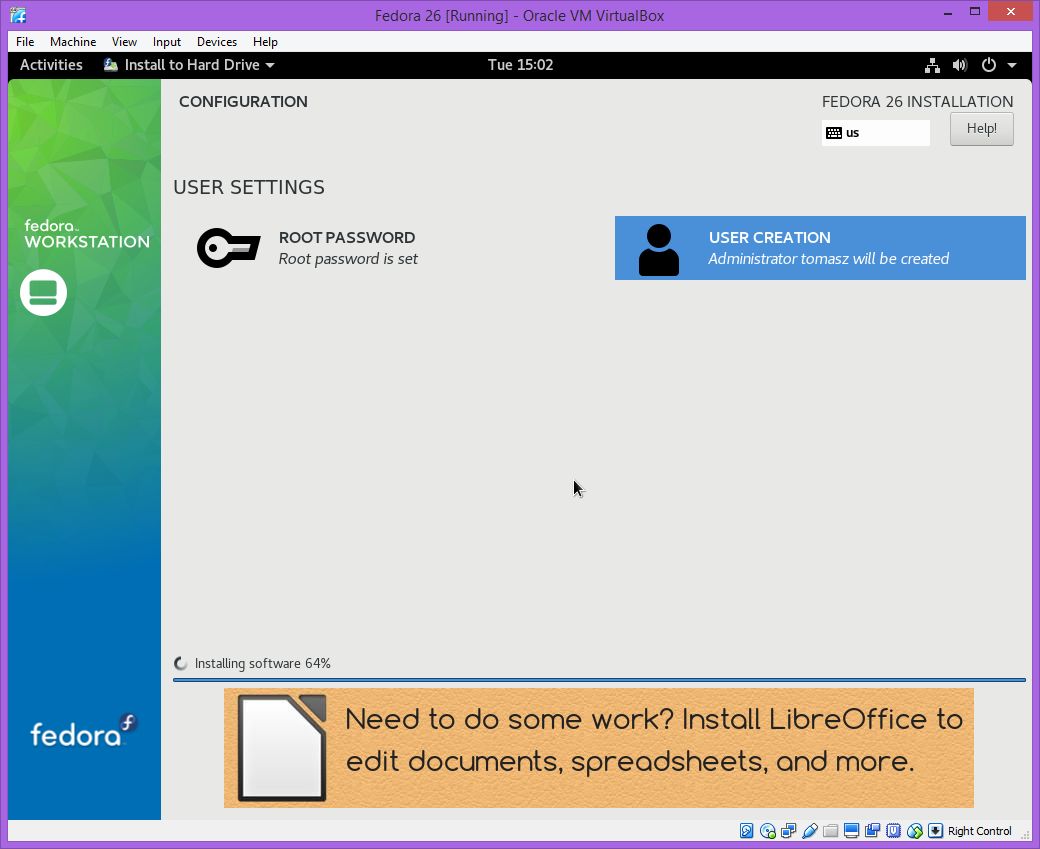The height and width of the screenshot is (849, 1040).
Task: Click Root password is set status text
Action: (348, 259)
